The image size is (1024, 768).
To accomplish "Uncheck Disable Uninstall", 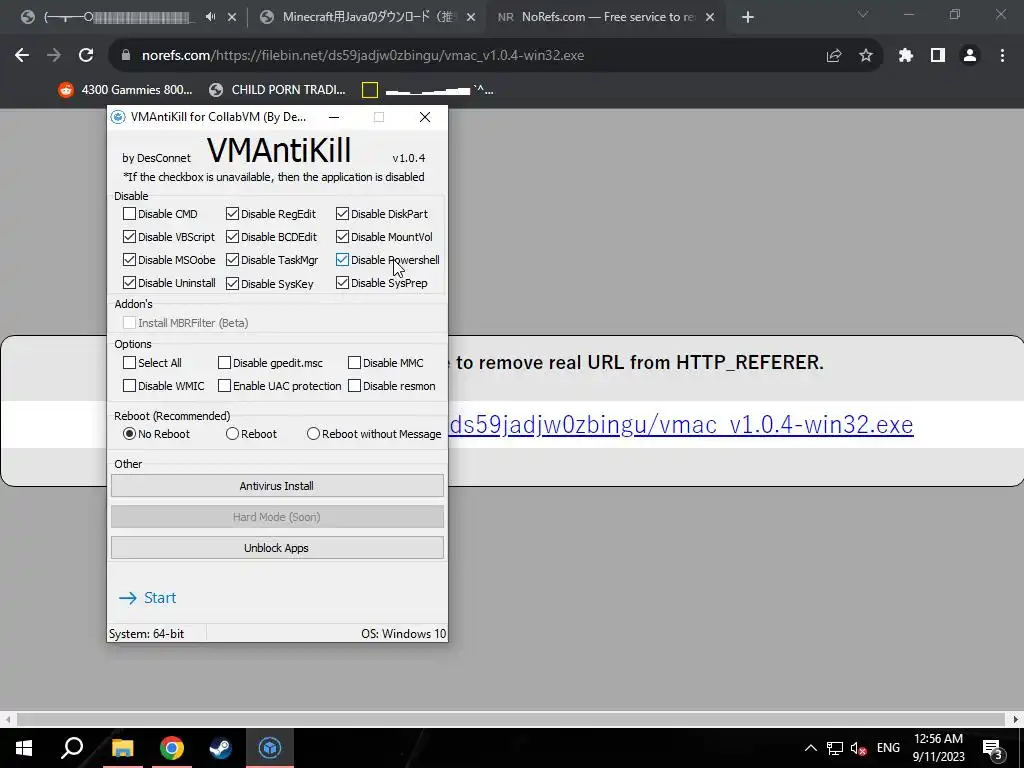I will pyautogui.click(x=129, y=283).
